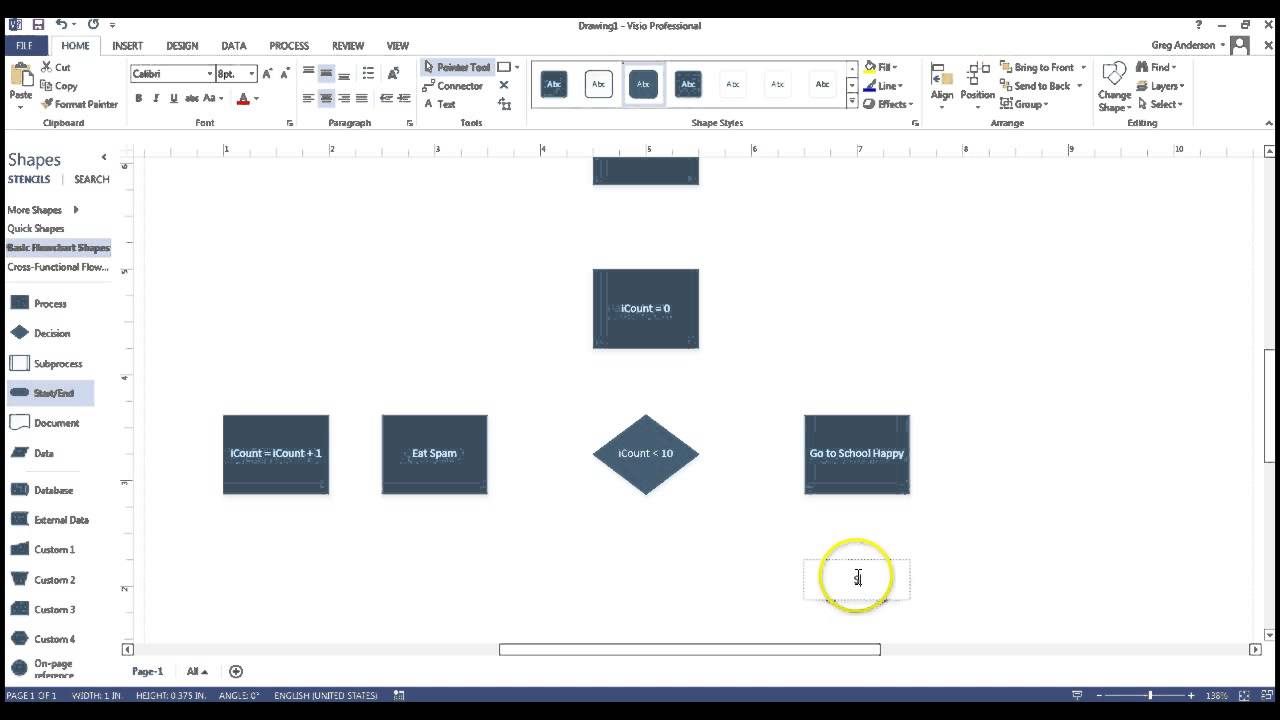Click the text block tool icon
1280x720 pixels.
click(504, 104)
